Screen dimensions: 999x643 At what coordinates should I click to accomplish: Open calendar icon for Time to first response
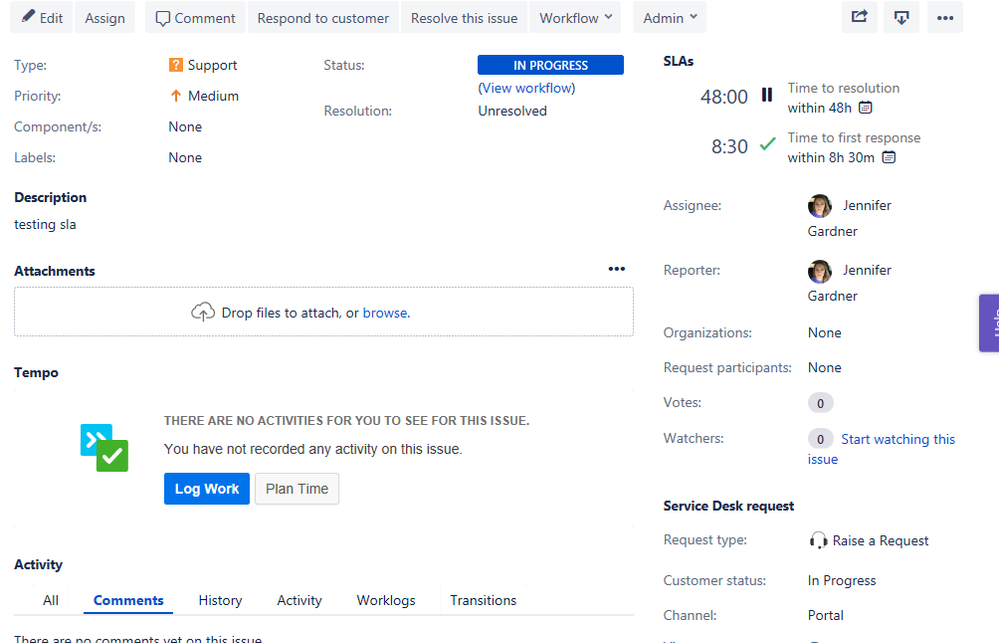point(889,157)
